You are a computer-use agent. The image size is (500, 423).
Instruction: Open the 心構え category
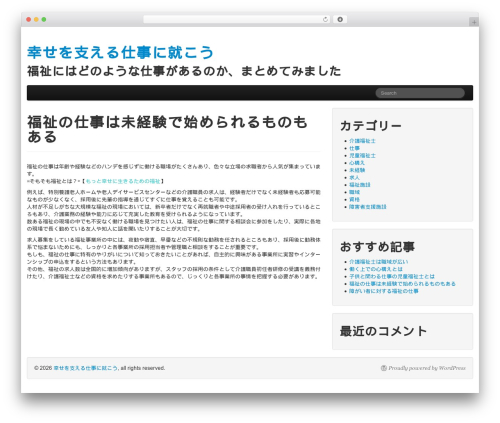pyautogui.click(x=357, y=163)
